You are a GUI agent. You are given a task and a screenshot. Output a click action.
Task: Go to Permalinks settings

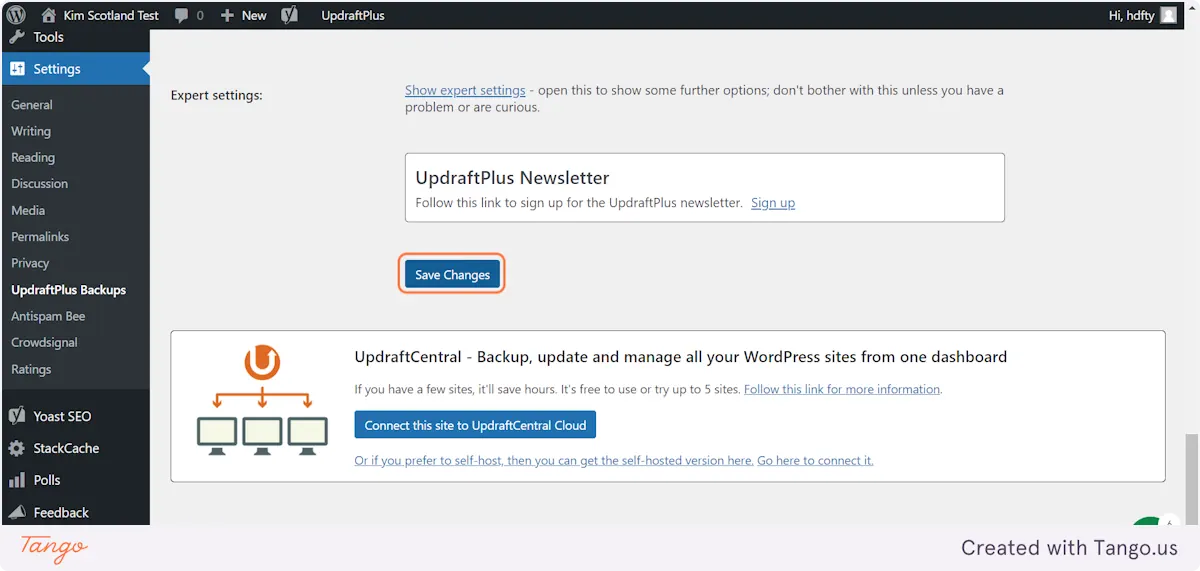pos(40,237)
